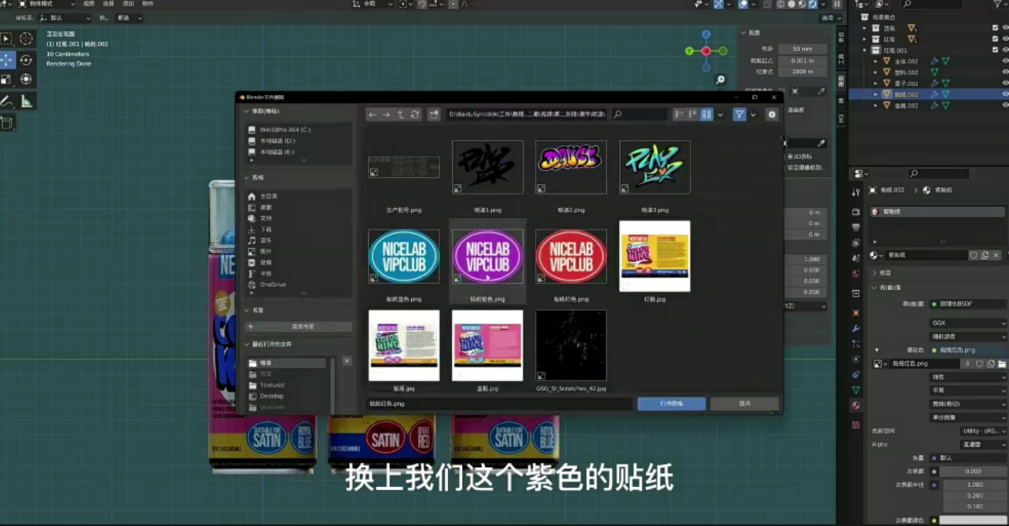Image resolution: width=1009 pixels, height=526 pixels.
Task: Select purple NICELAB VIPCLUB sticker thumbnail
Action: point(487,256)
